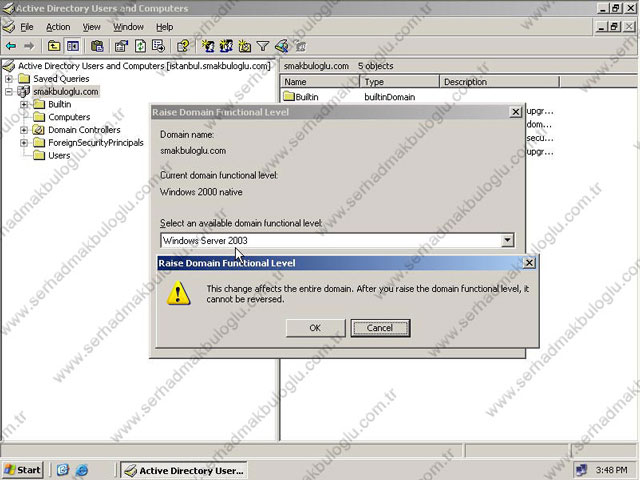The height and width of the screenshot is (480, 640).
Task: Open the Help menu
Action: [164, 27]
